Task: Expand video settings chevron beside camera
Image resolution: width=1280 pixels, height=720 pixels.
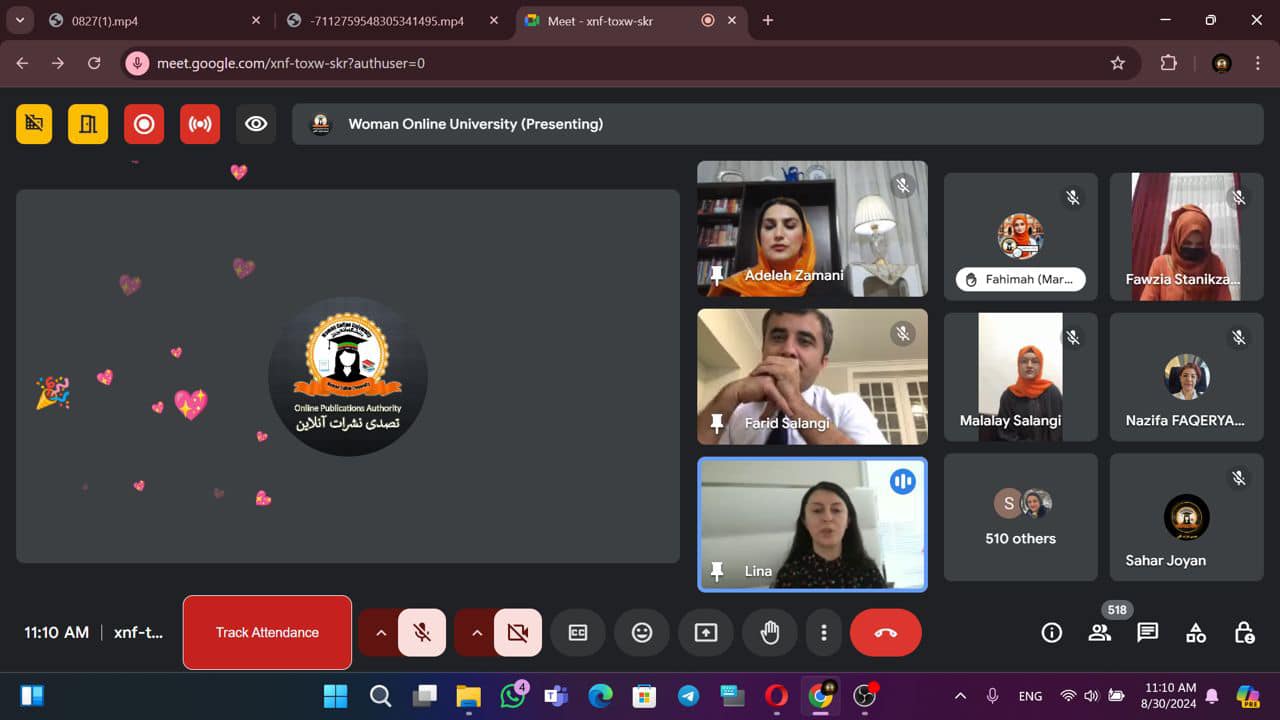Action: [476, 632]
